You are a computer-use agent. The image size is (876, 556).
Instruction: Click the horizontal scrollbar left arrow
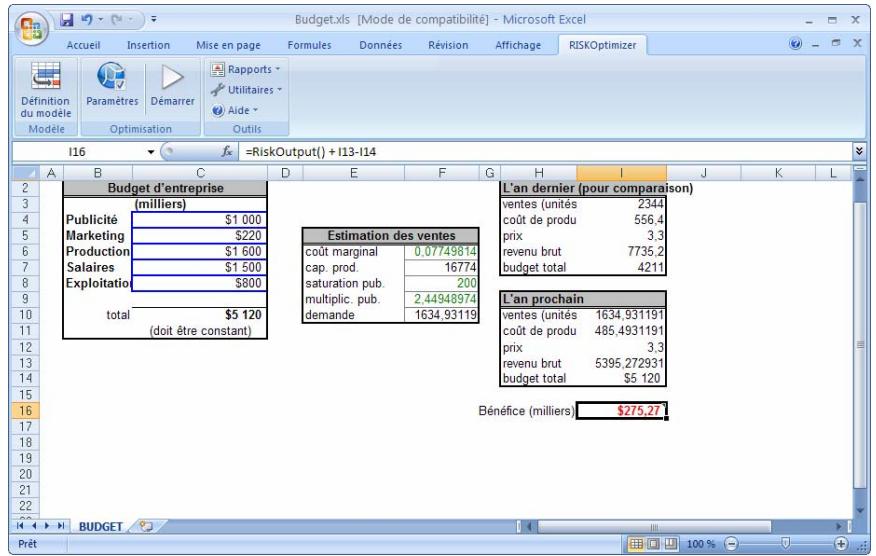[530, 526]
